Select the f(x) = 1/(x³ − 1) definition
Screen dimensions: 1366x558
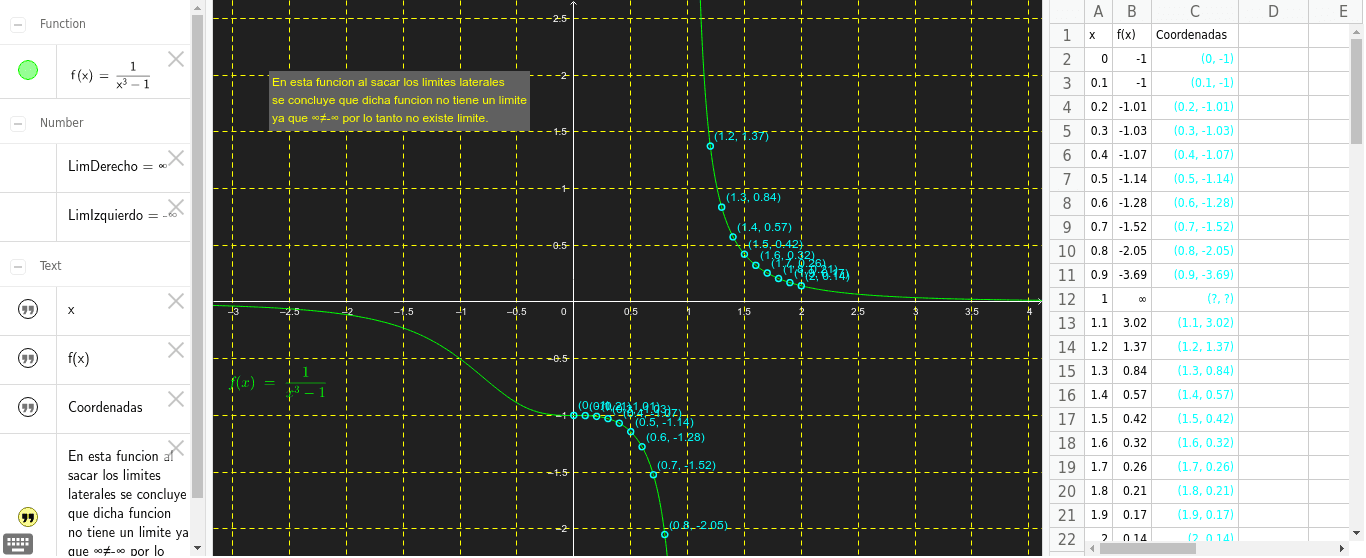110,75
